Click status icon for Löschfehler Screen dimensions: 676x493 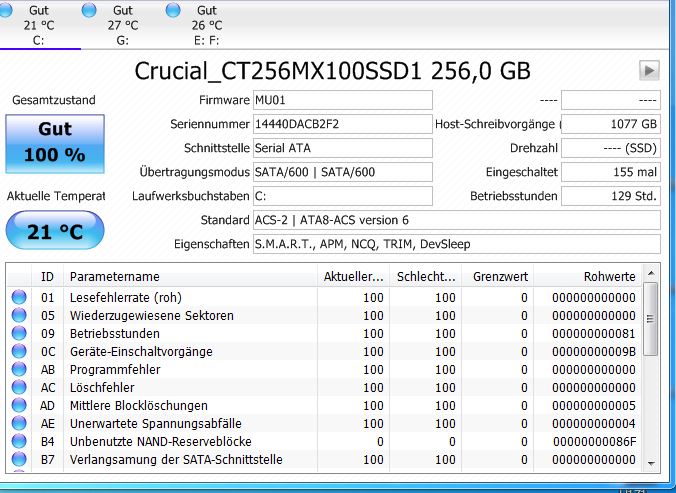pyautogui.click(x=19, y=387)
